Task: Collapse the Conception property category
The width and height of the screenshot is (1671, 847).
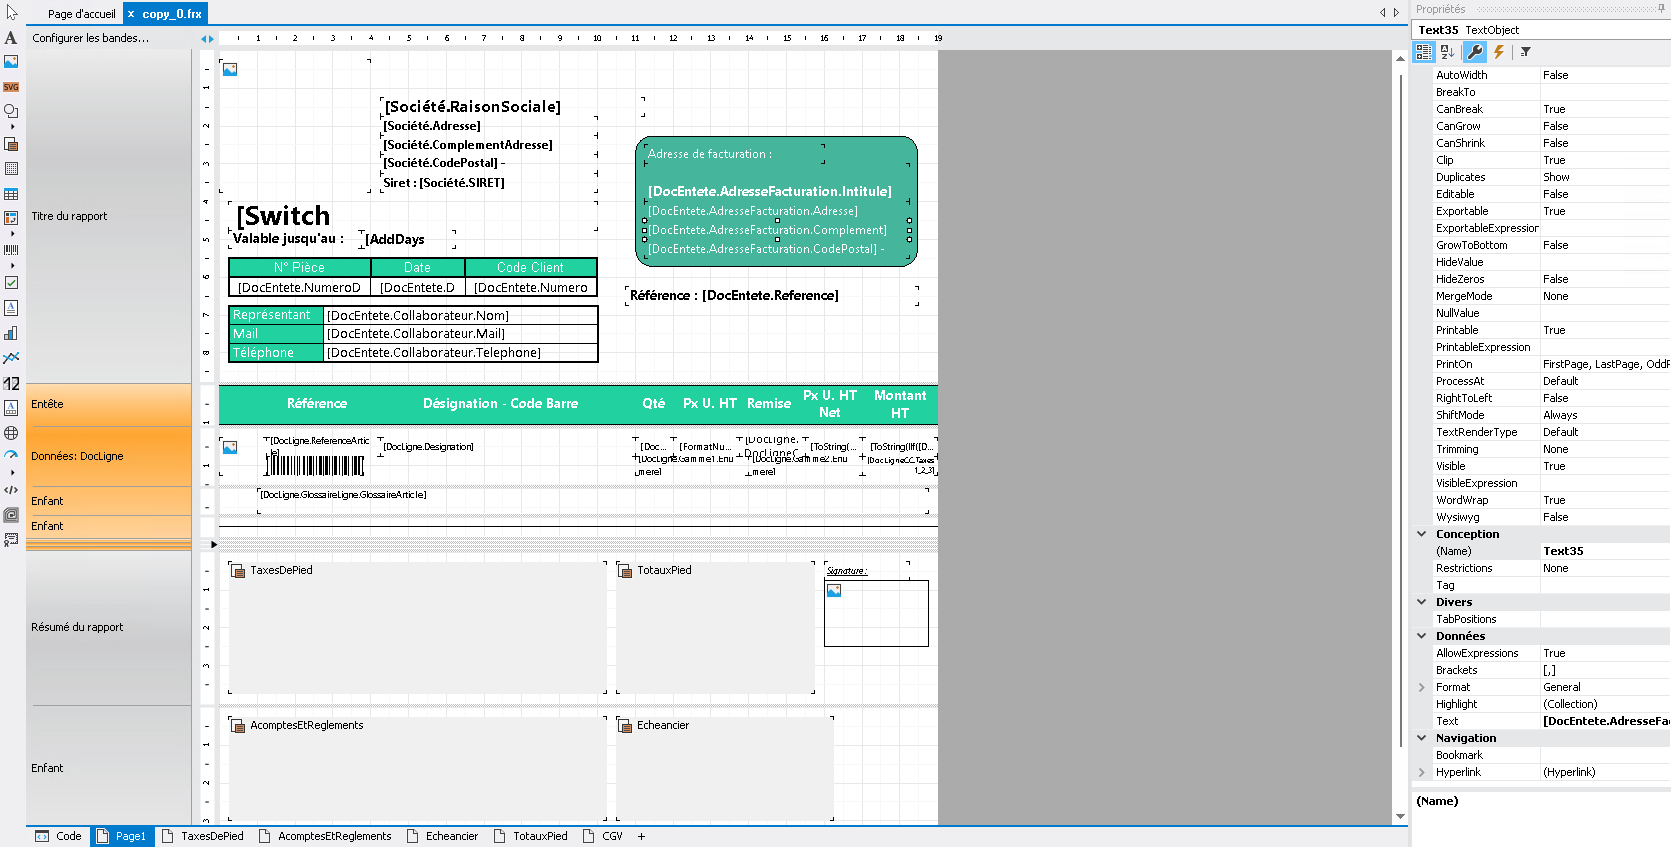Action: pyautogui.click(x=1422, y=534)
